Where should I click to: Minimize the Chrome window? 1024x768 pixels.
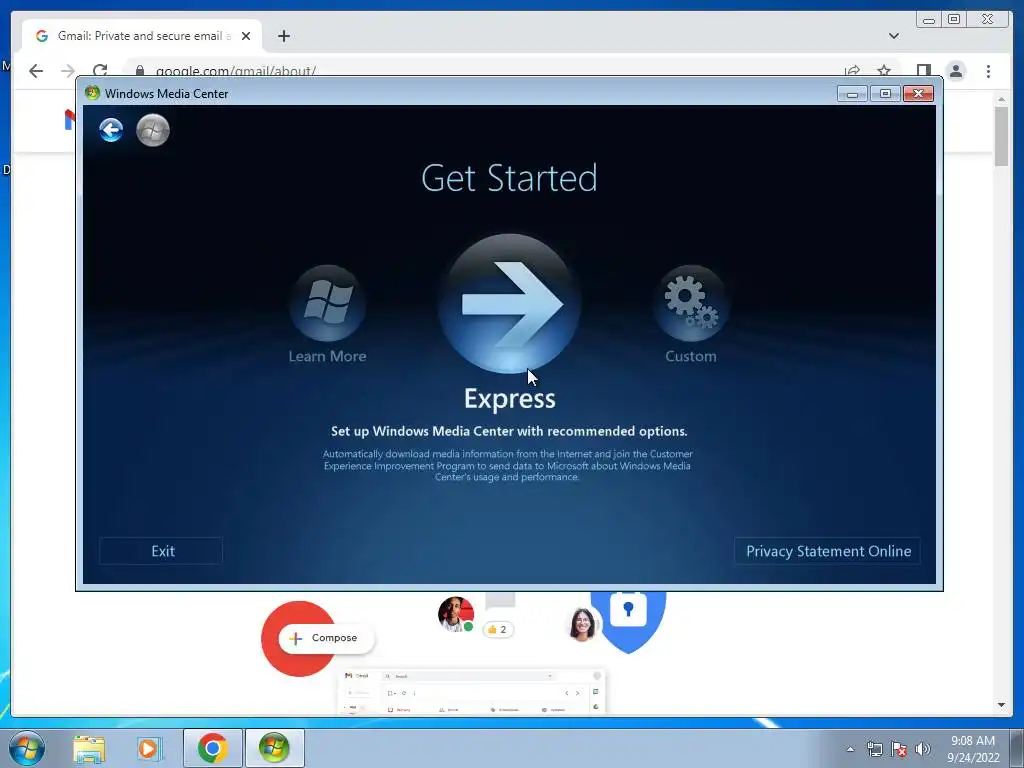click(929, 20)
